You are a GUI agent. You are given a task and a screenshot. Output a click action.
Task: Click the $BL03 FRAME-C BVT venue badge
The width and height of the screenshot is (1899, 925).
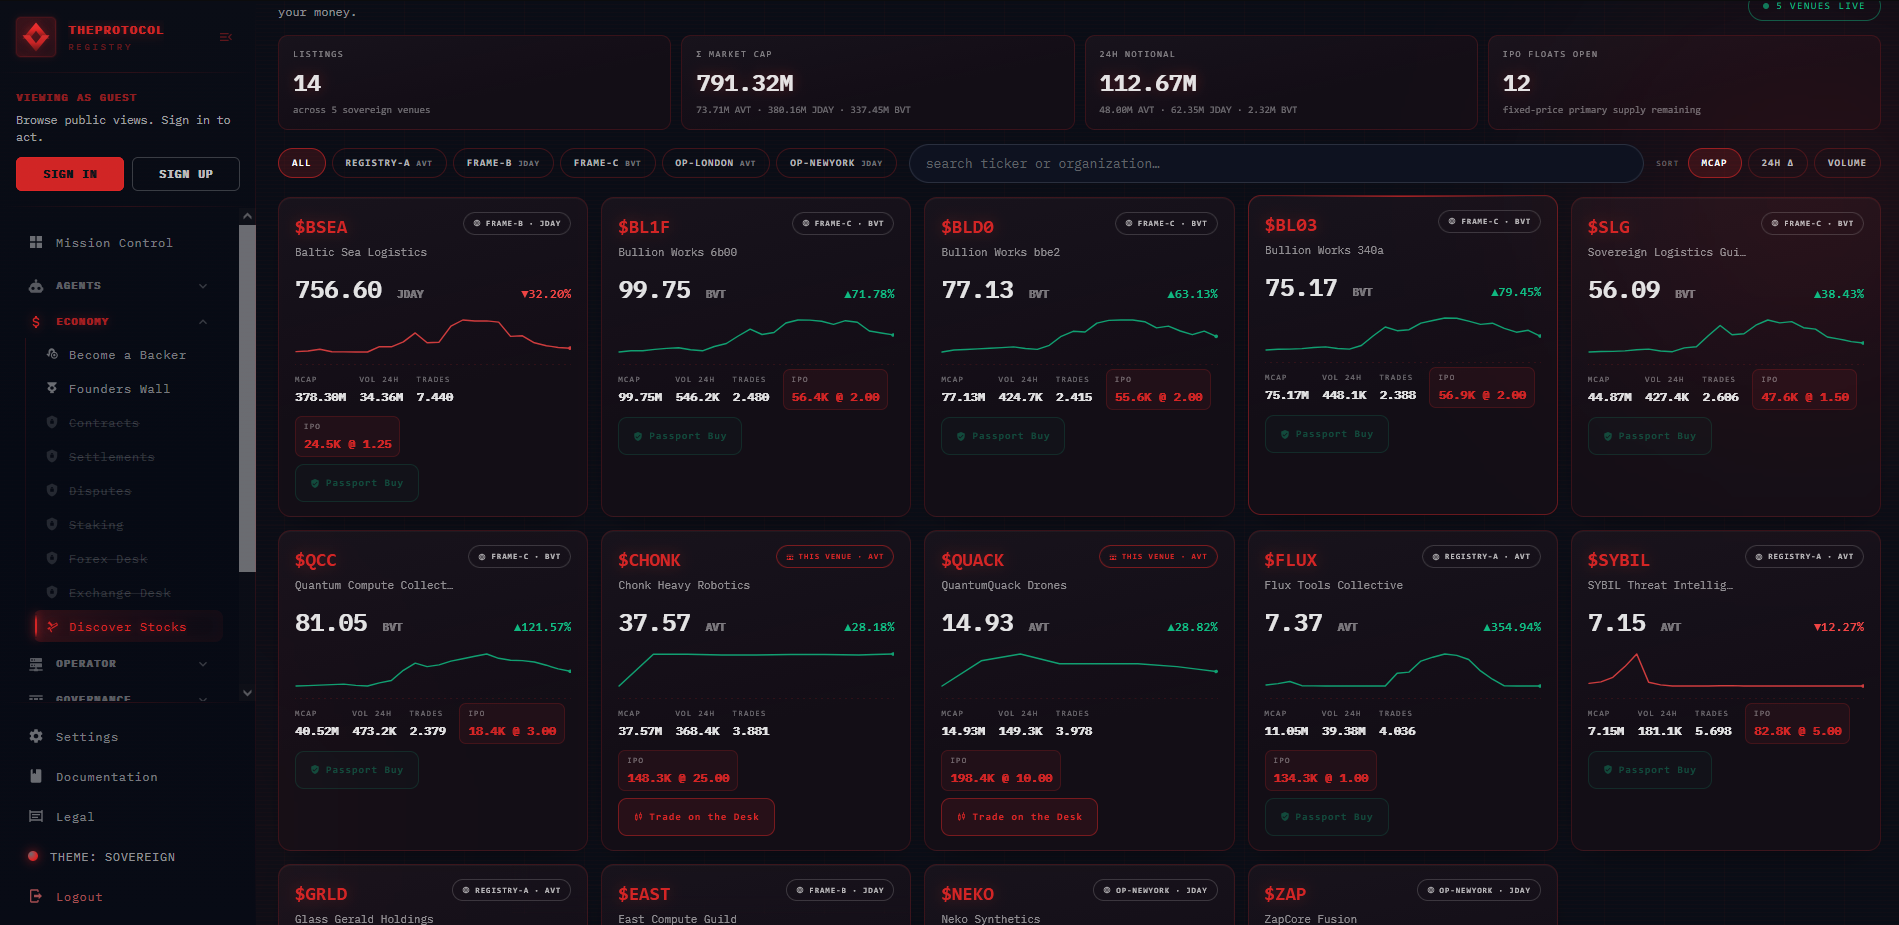1489,221
